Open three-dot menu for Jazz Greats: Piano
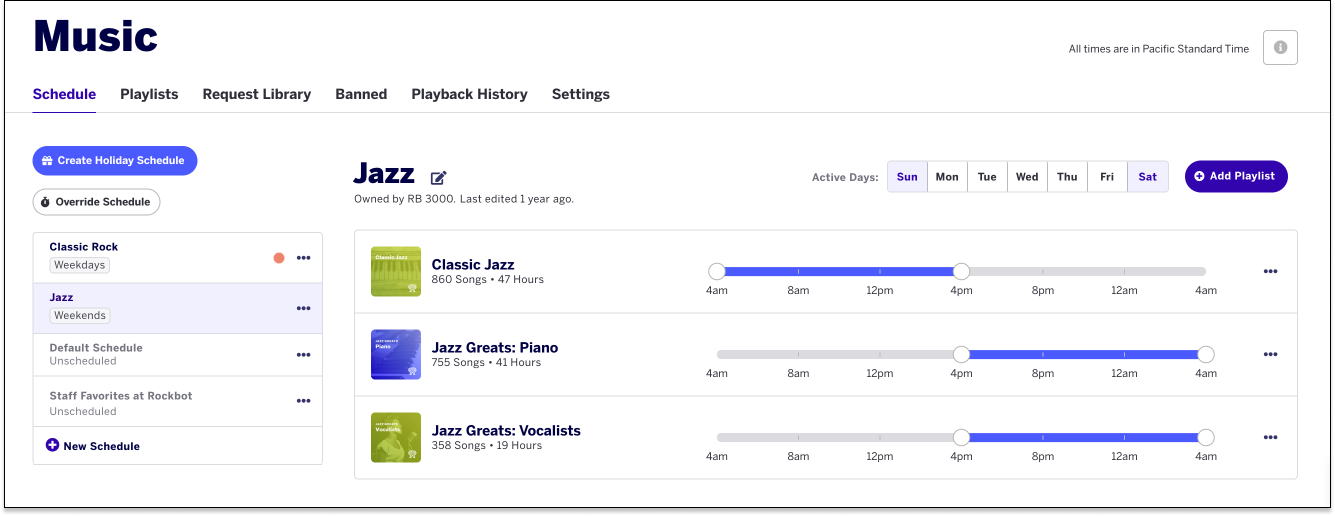Viewport: 1335px width, 516px height. click(x=1270, y=354)
